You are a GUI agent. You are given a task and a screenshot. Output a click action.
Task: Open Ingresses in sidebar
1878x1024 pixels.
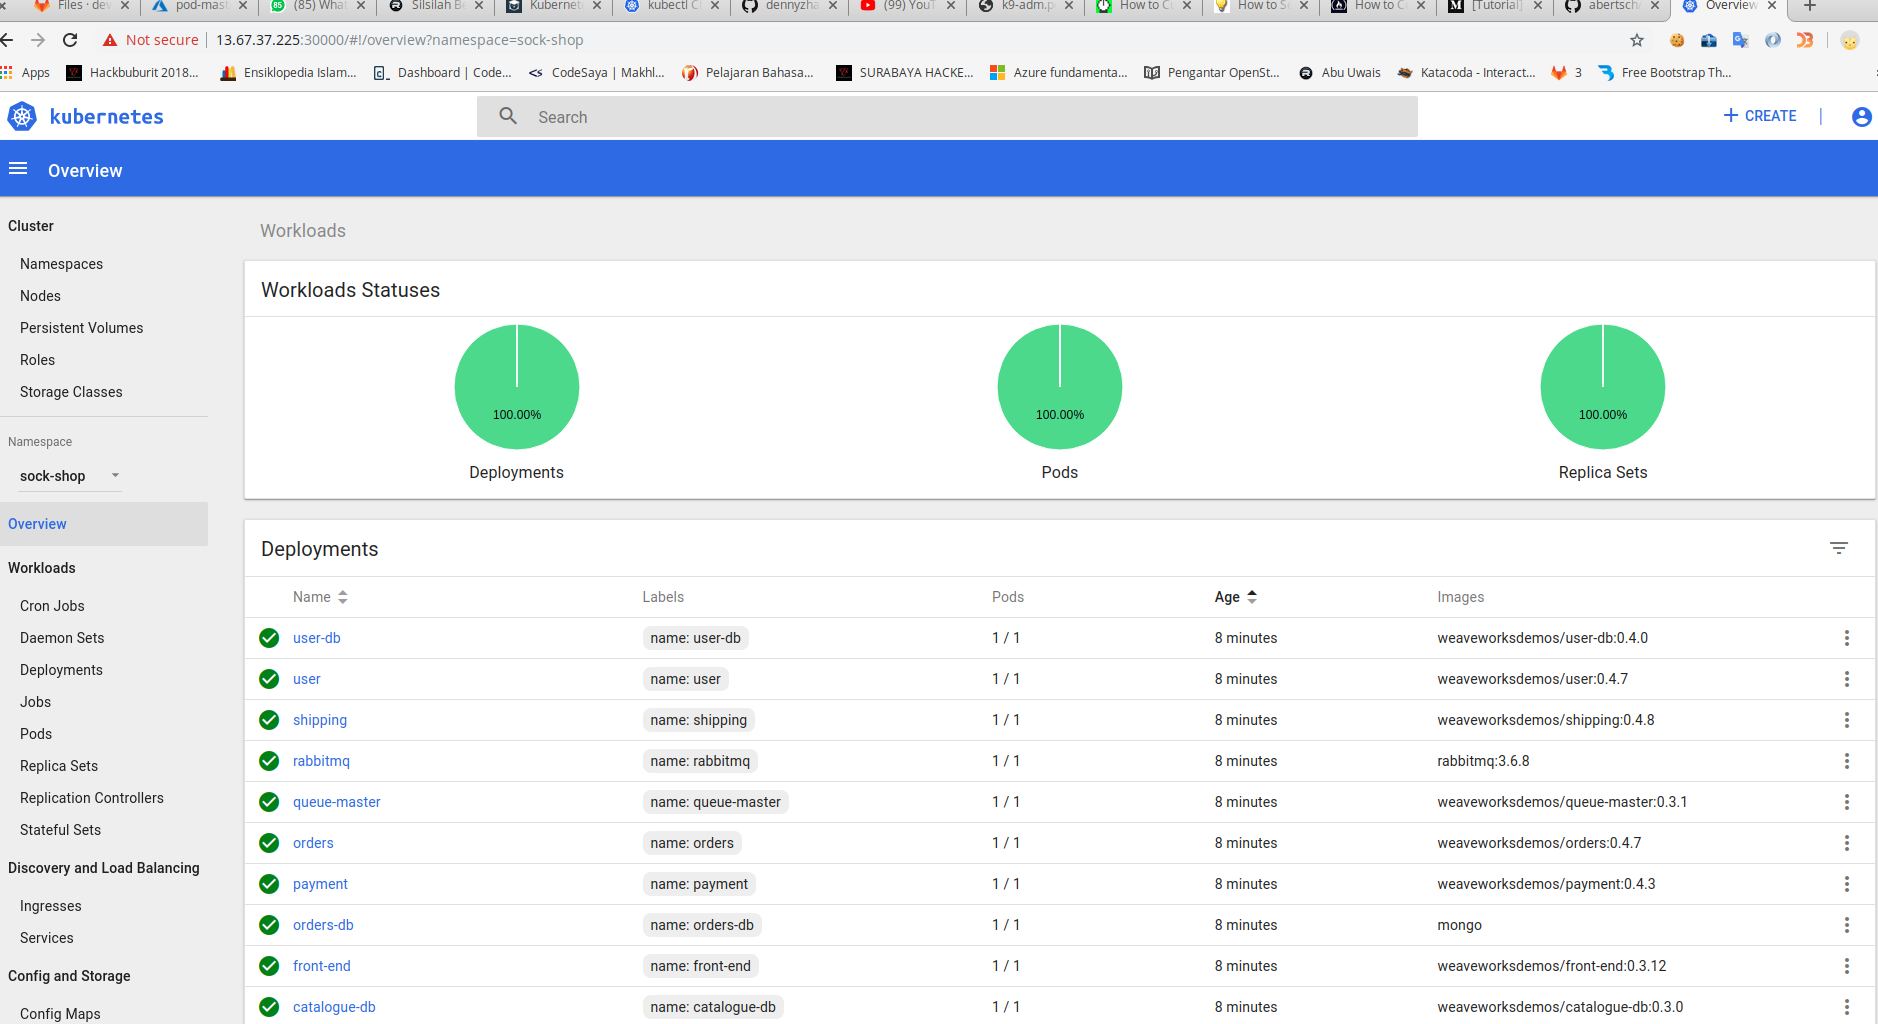tap(51, 906)
